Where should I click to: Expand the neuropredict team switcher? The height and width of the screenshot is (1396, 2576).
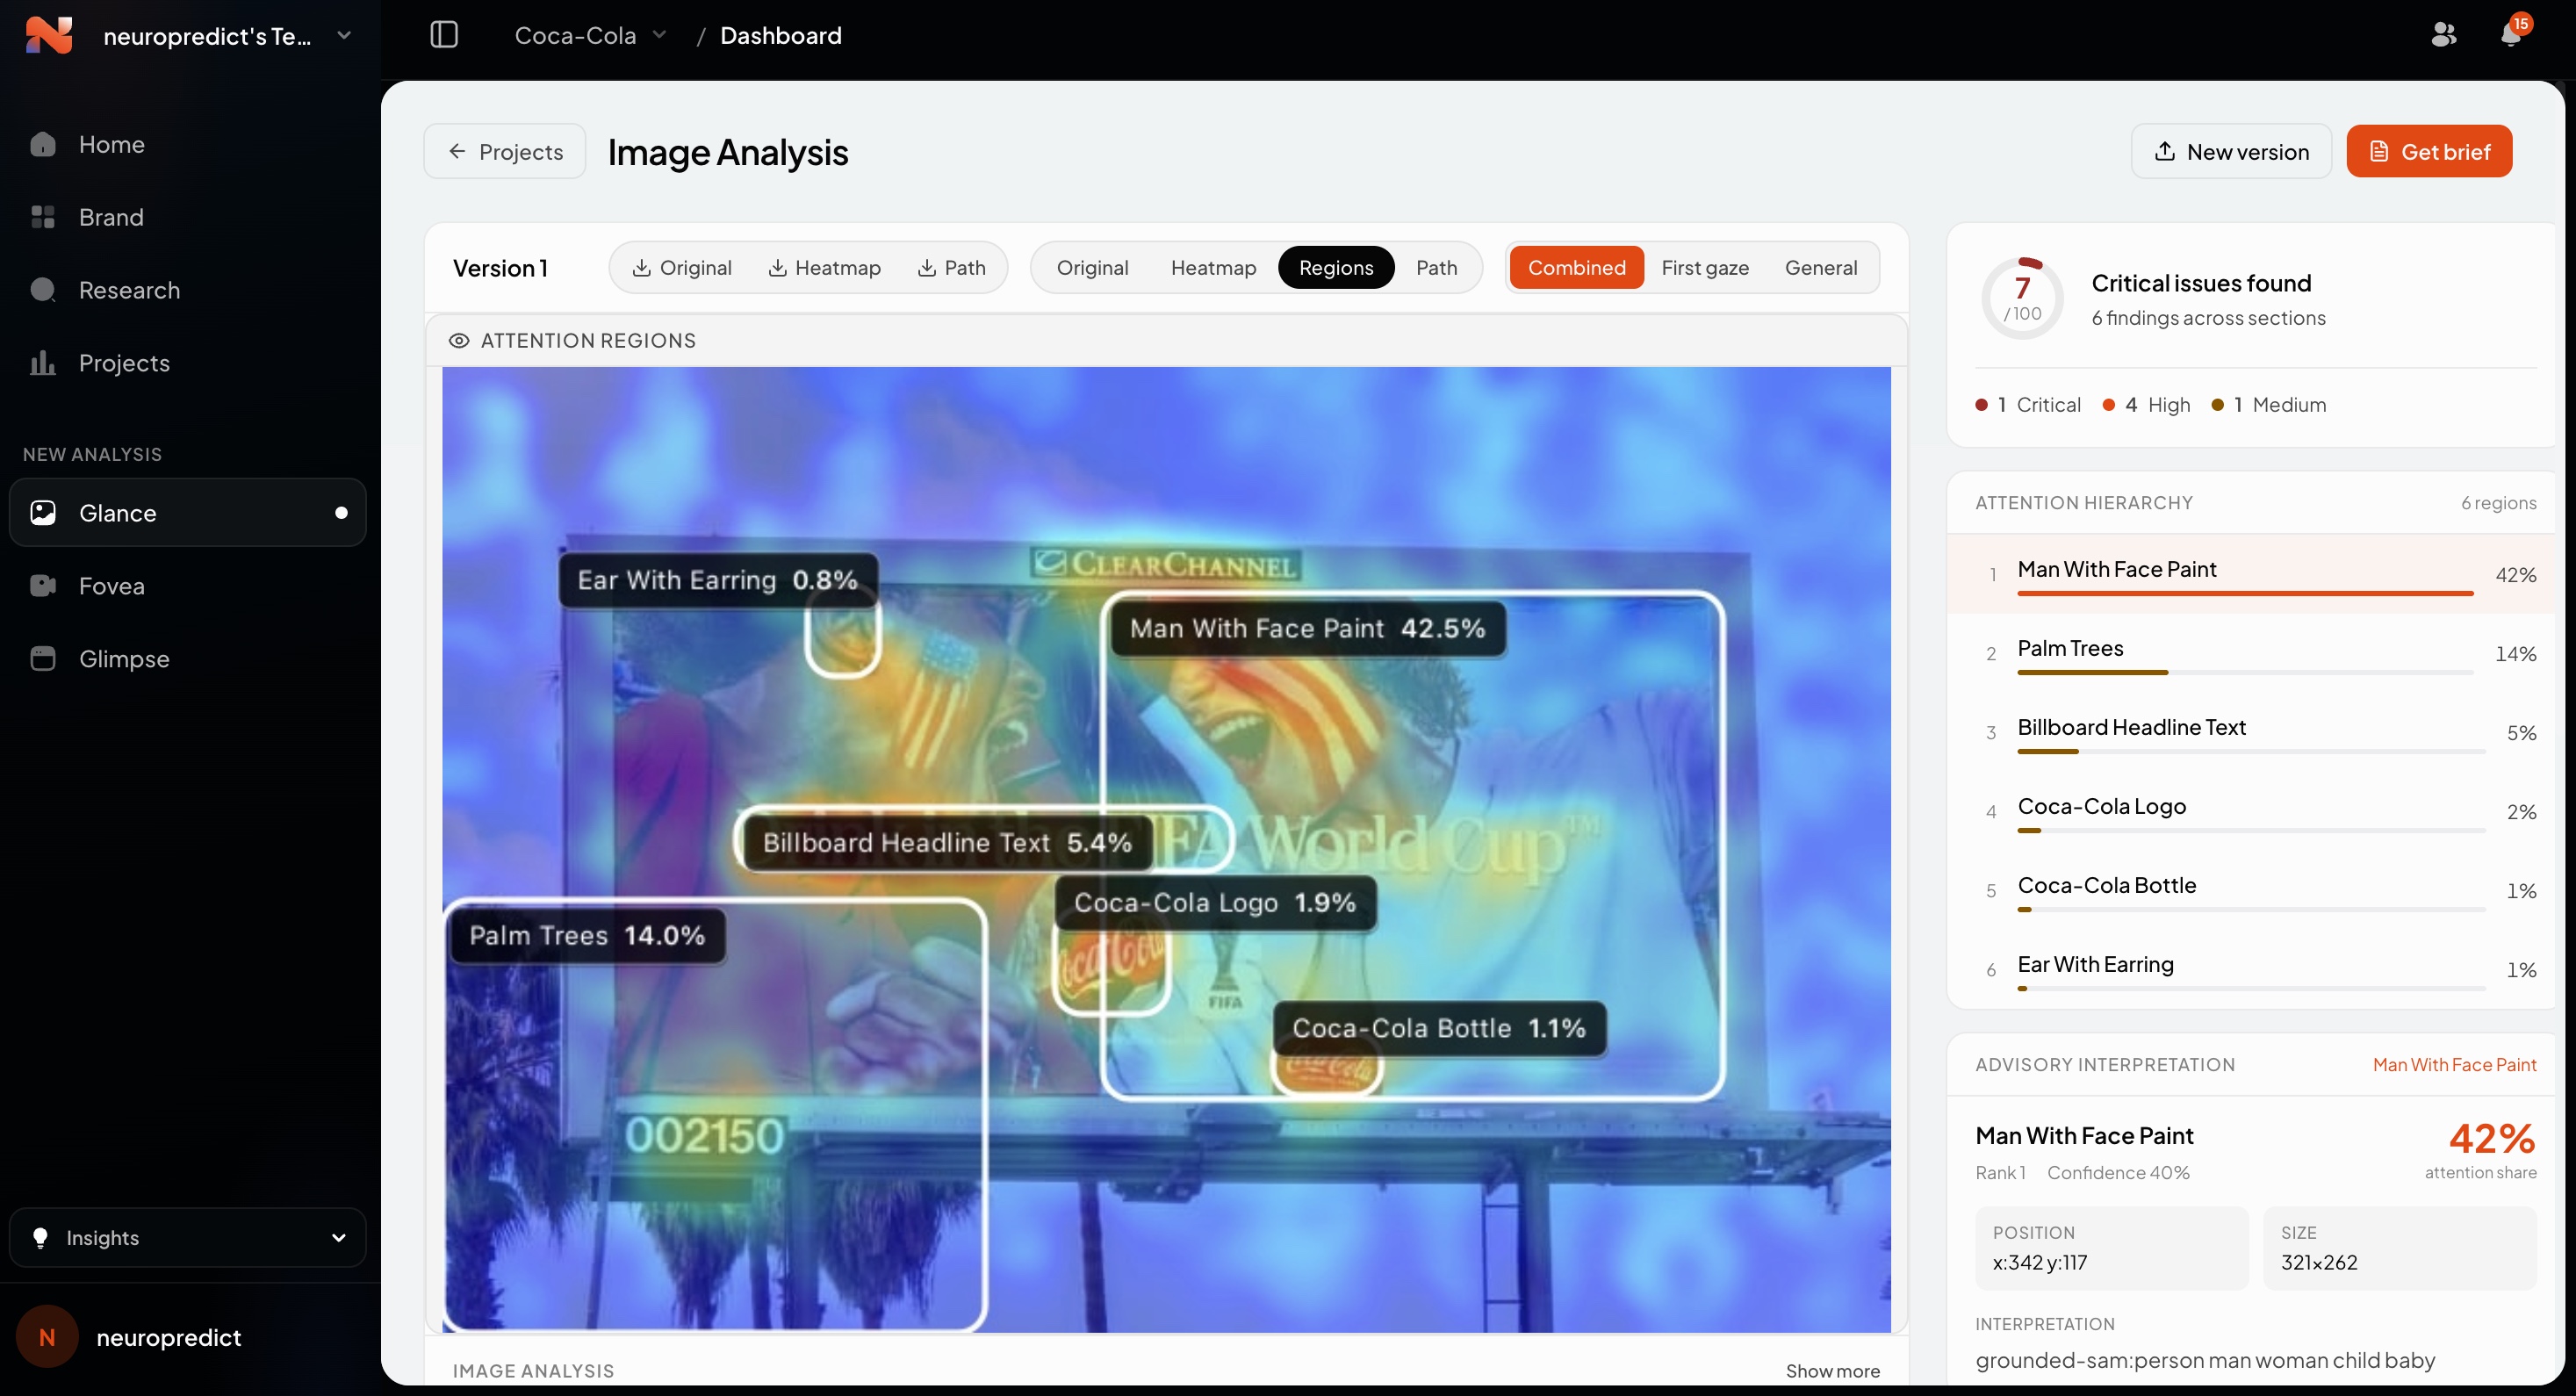pyautogui.click(x=344, y=35)
